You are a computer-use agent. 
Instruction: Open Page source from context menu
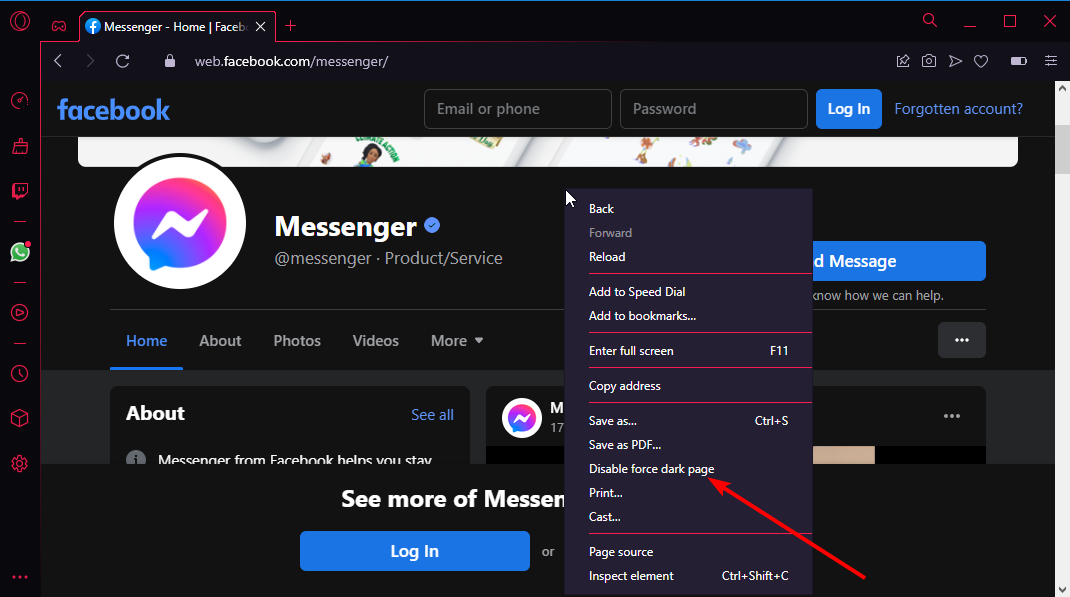tap(689, 552)
